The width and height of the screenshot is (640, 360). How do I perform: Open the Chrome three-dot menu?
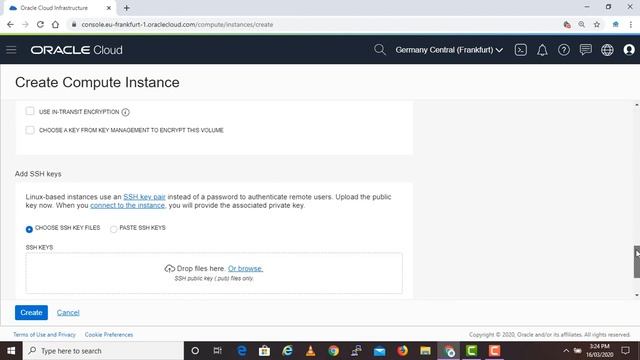[x=631, y=24]
